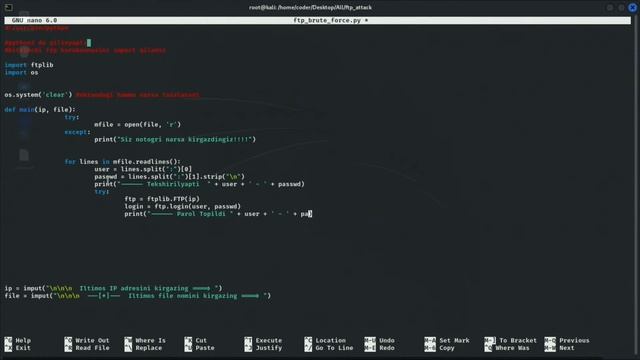Click the Location shortcut label
The width and height of the screenshot is (640, 360).
pos(331,340)
